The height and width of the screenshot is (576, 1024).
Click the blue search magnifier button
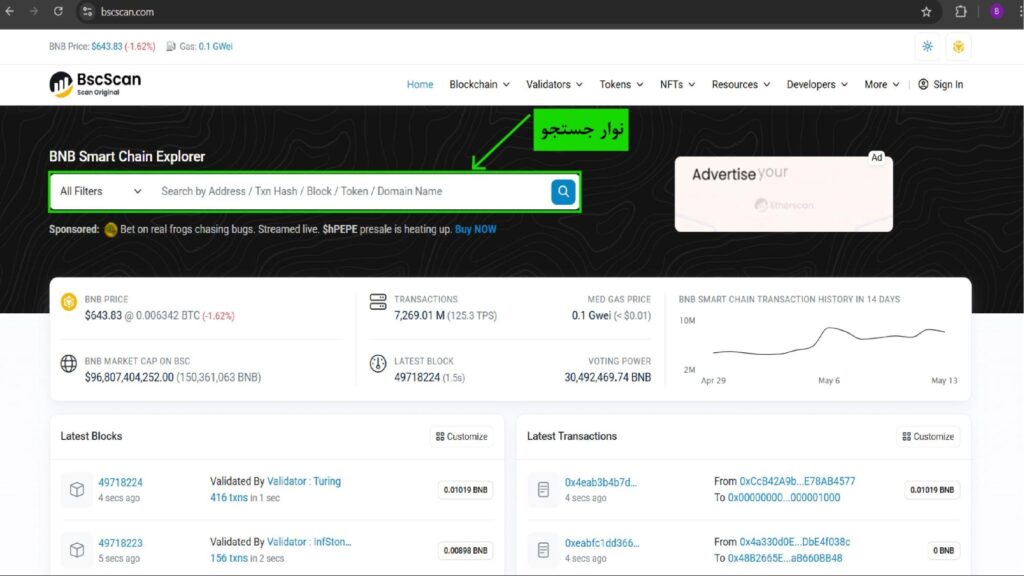coord(563,191)
